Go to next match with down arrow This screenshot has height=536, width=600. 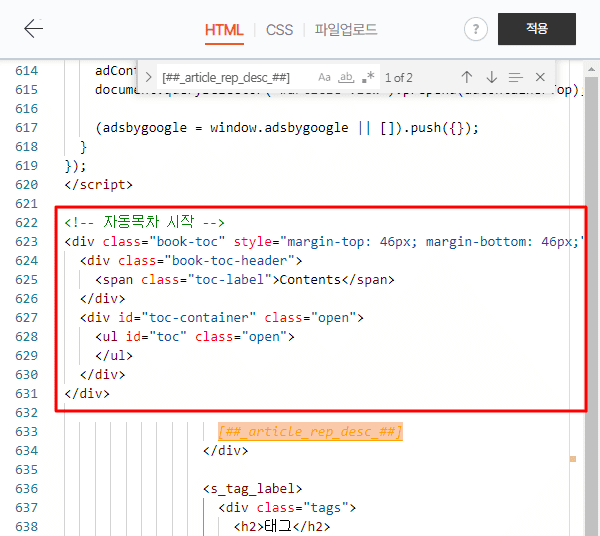(x=491, y=77)
